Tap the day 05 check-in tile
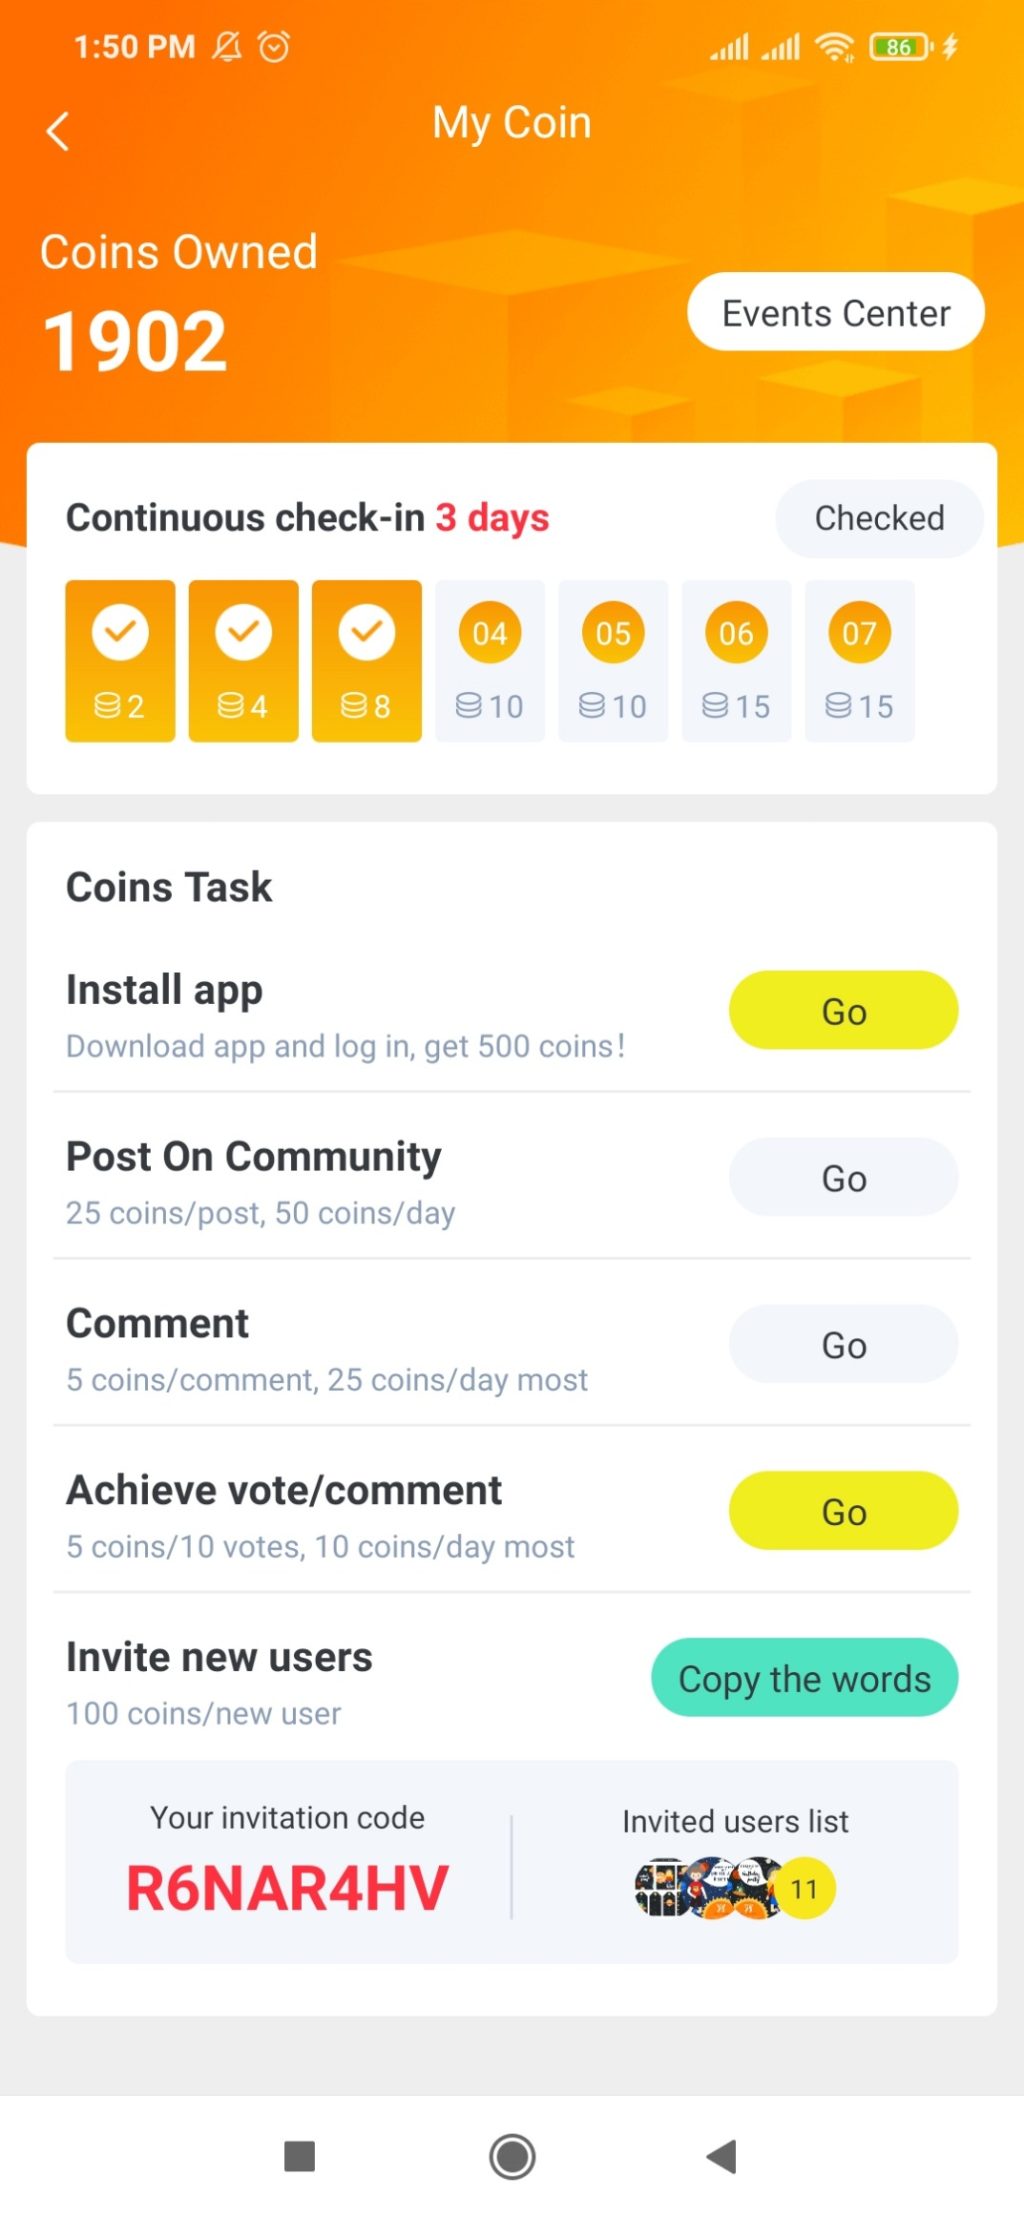This screenshot has height=2218, width=1024. point(613,661)
